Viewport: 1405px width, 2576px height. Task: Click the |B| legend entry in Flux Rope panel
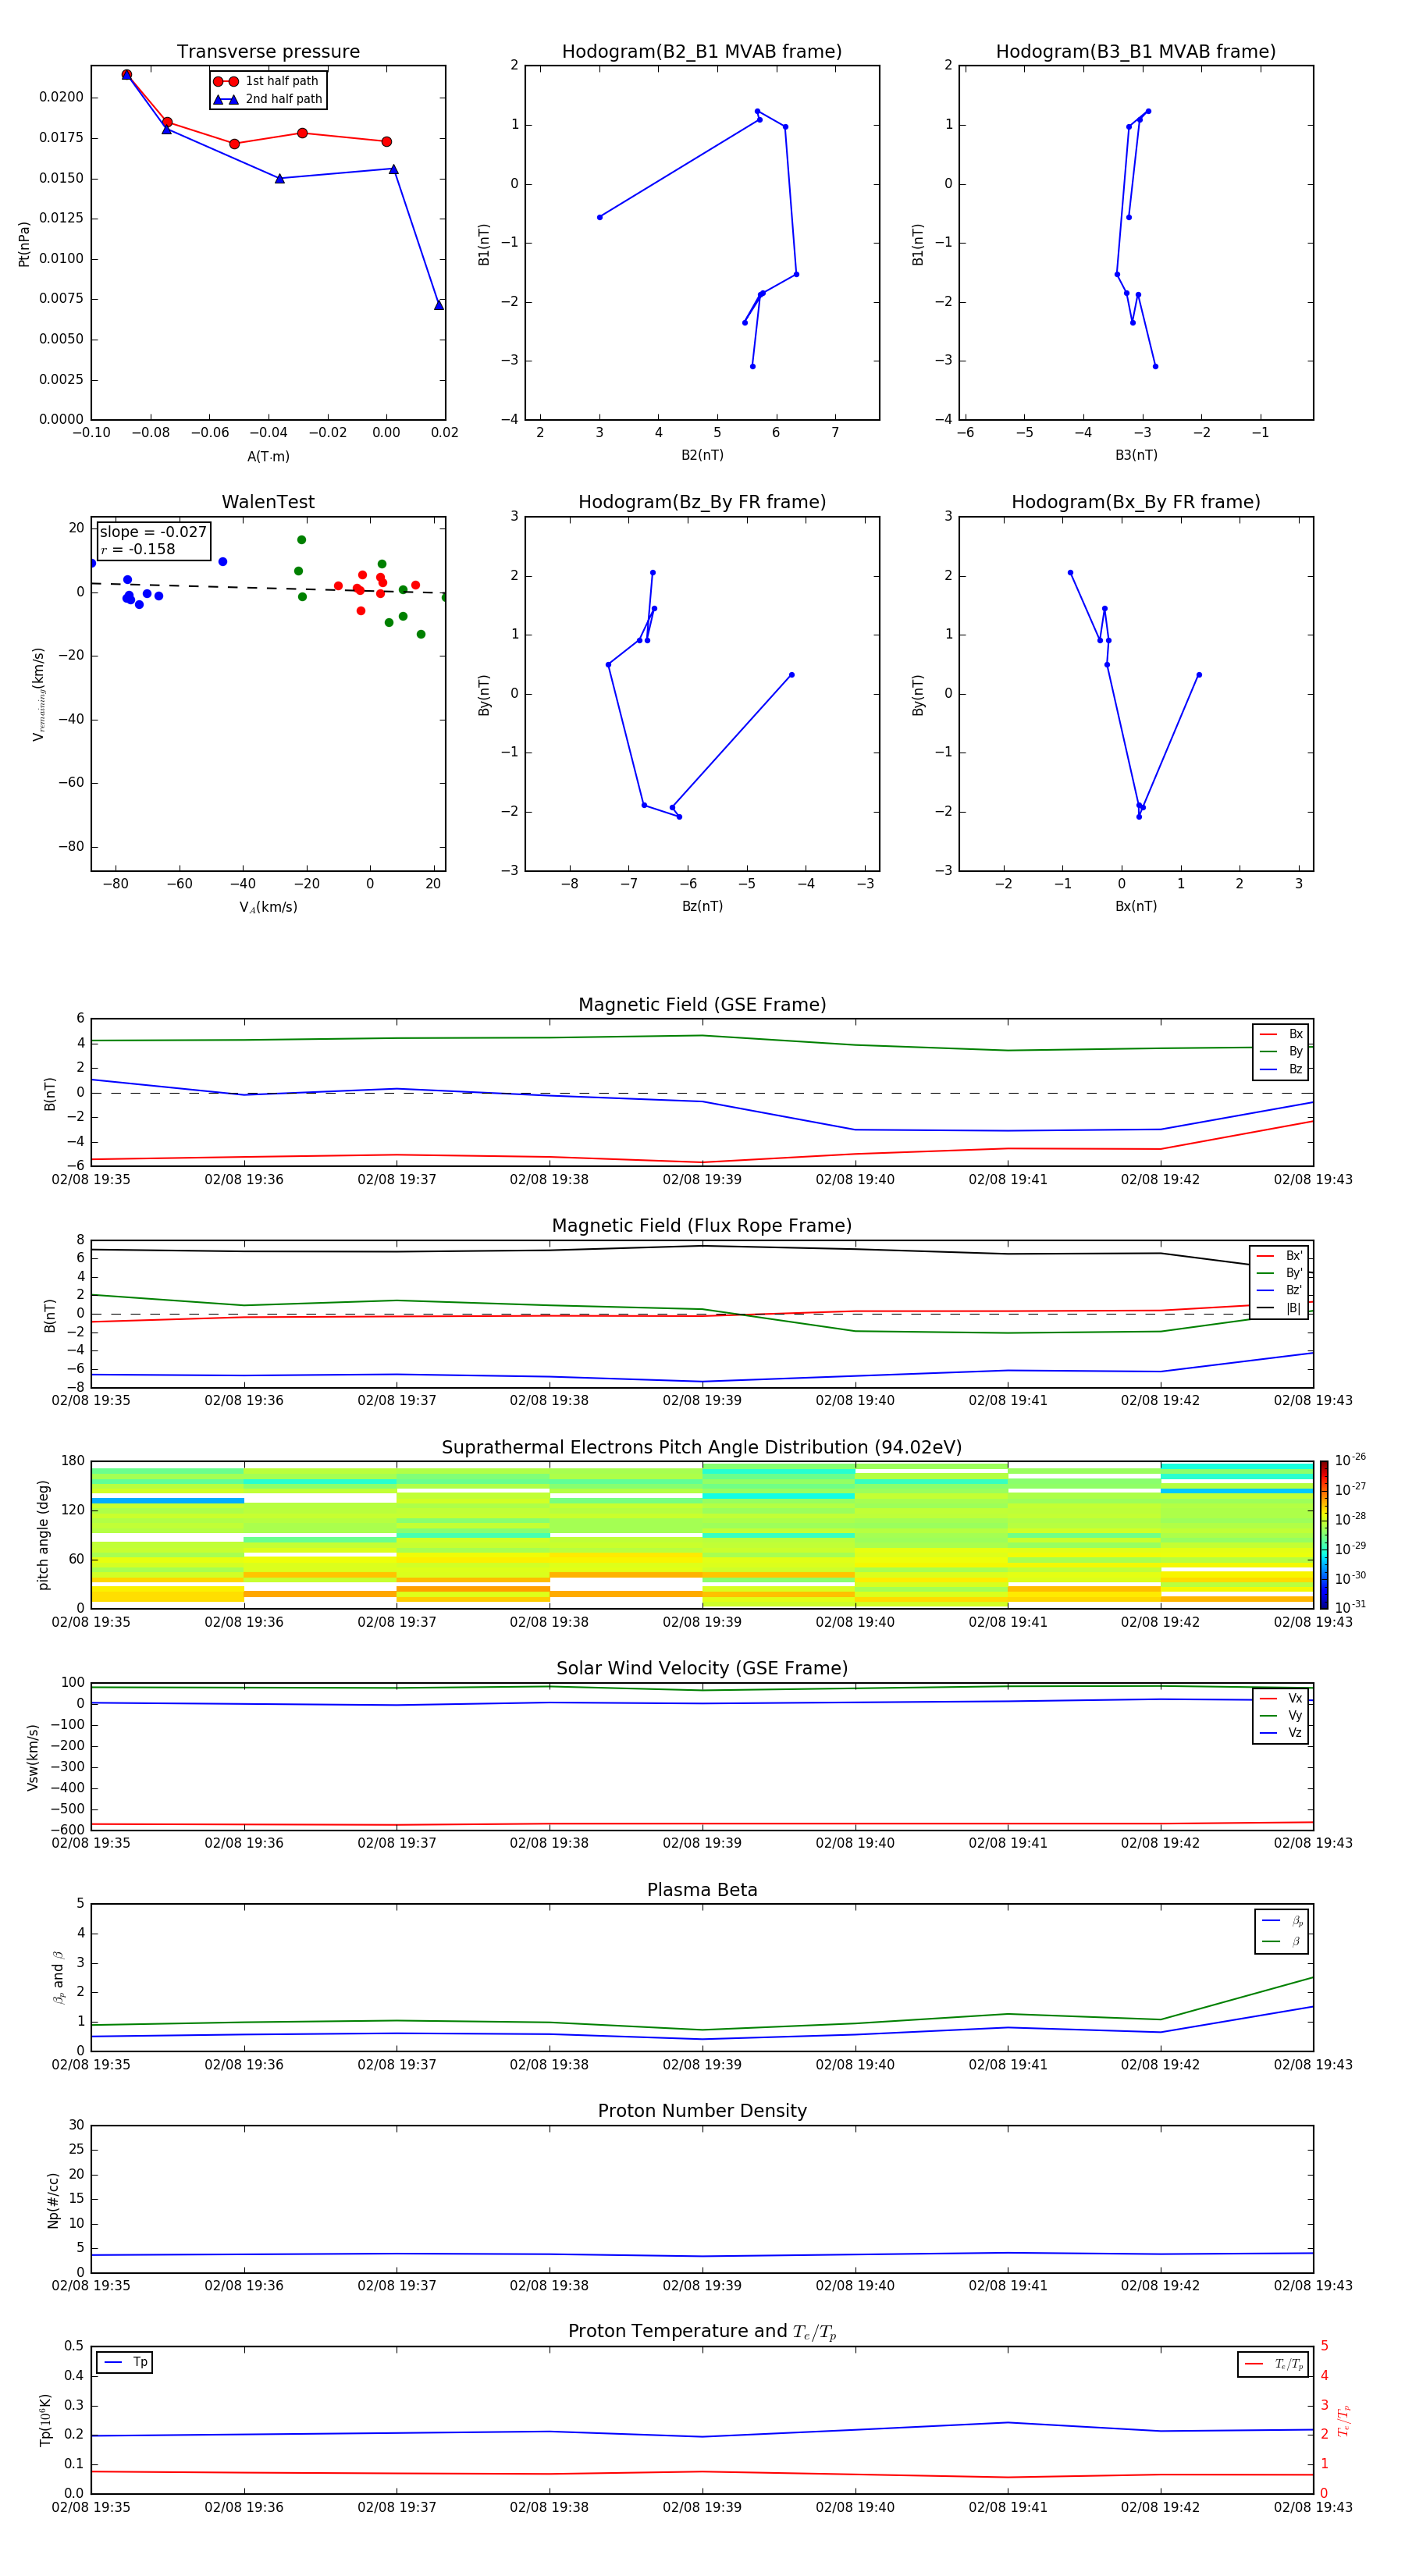click(1279, 1308)
